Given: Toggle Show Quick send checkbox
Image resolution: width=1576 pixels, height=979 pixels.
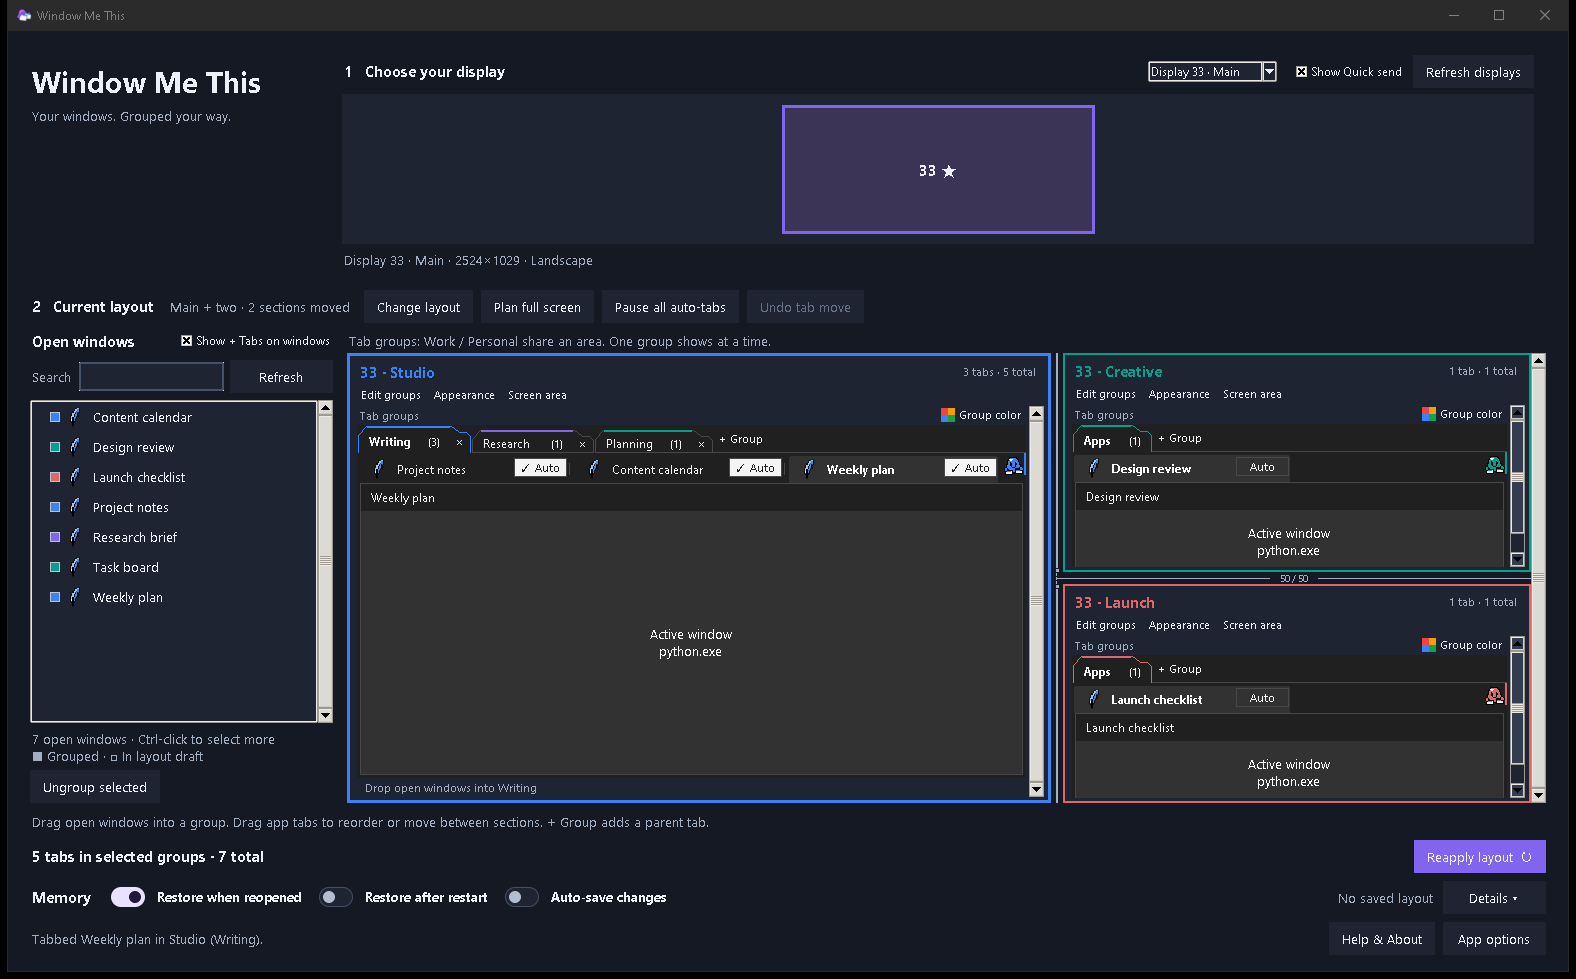Looking at the screenshot, I should point(1301,72).
